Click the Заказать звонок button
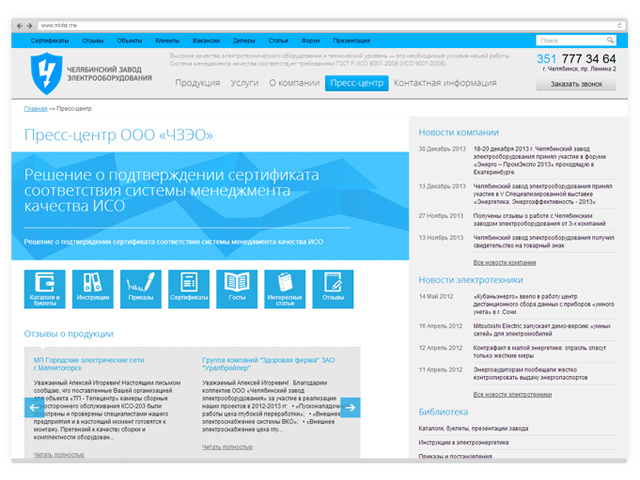This screenshot has height=480, width=640. pos(576,84)
